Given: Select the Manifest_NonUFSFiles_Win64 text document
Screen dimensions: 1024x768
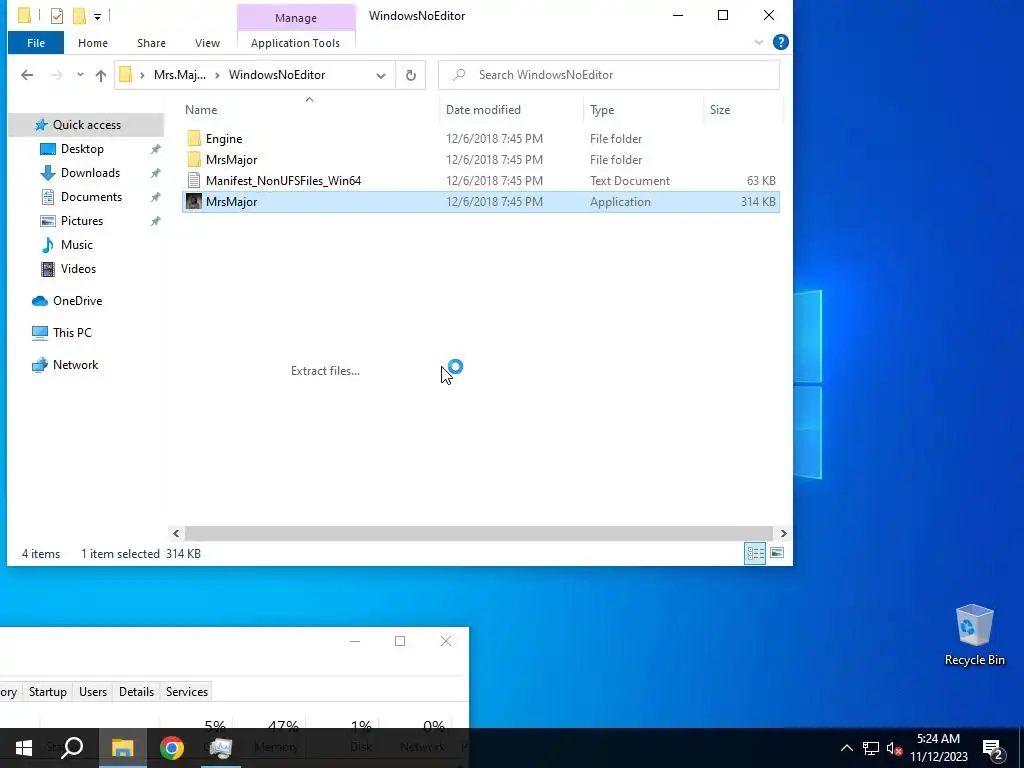Looking at the screenshot, I should point(481,181).
